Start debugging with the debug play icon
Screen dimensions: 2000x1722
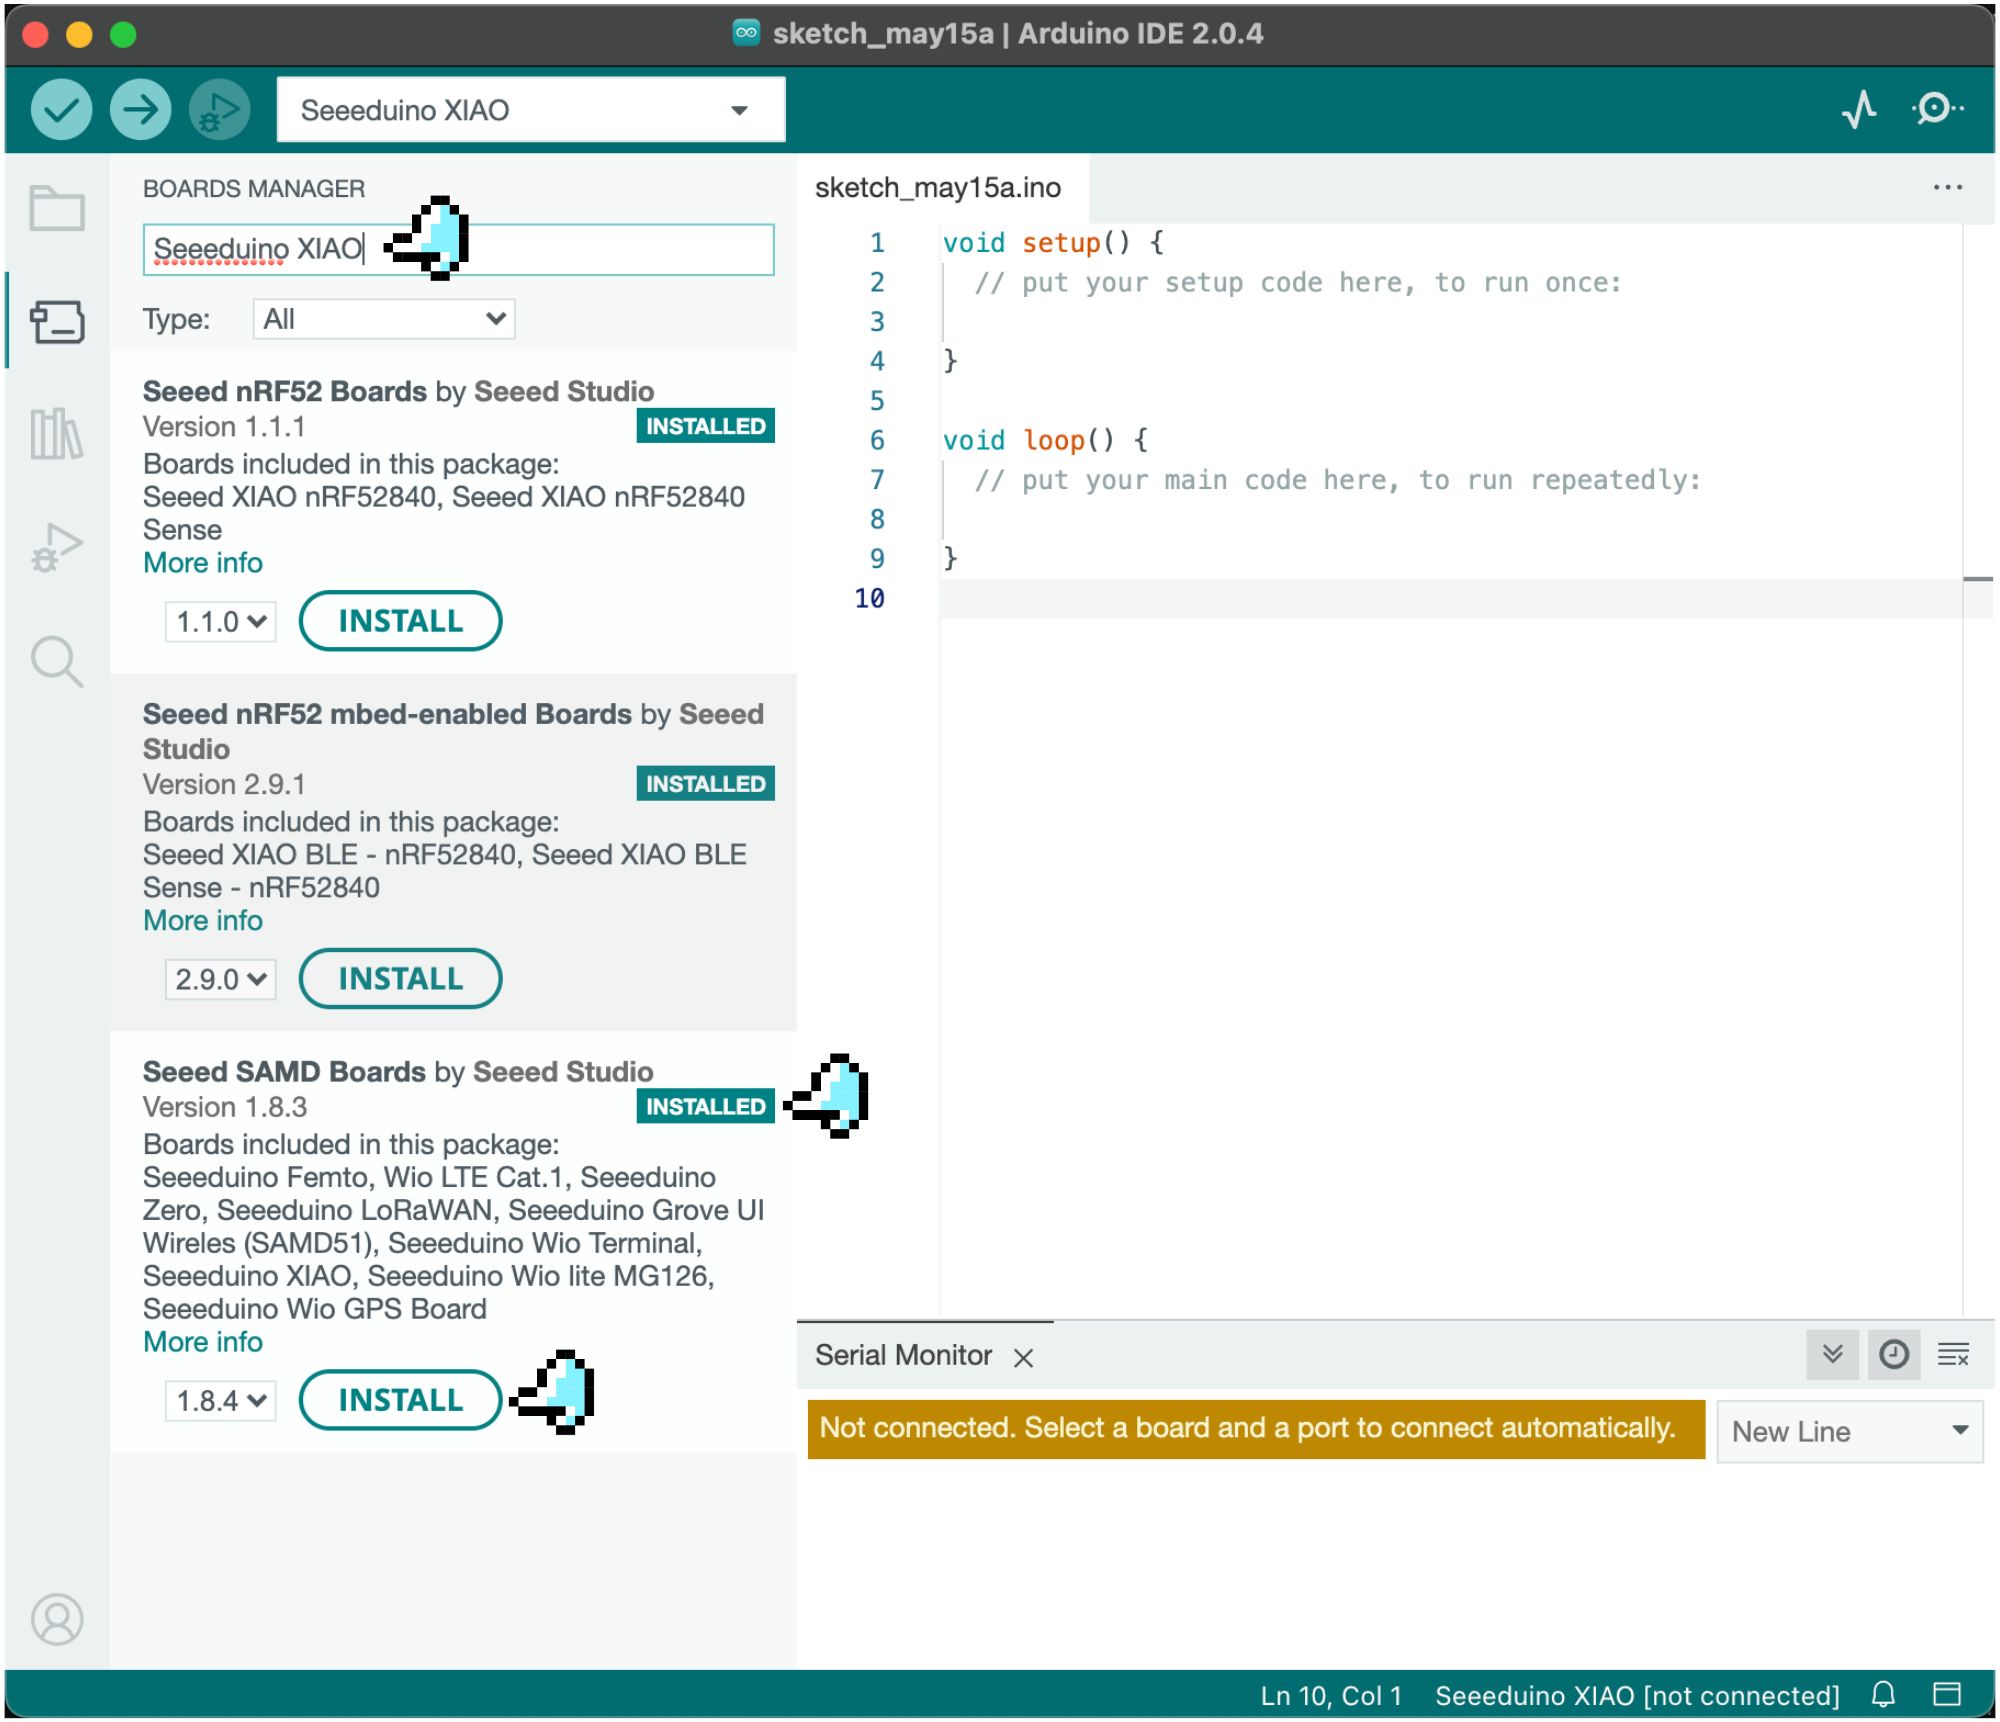coord(219,109)
